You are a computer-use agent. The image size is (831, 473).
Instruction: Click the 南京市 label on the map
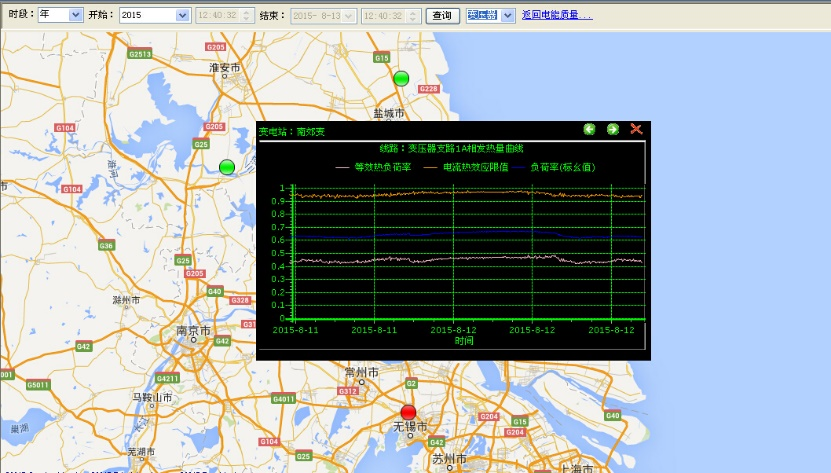(193, 331)
